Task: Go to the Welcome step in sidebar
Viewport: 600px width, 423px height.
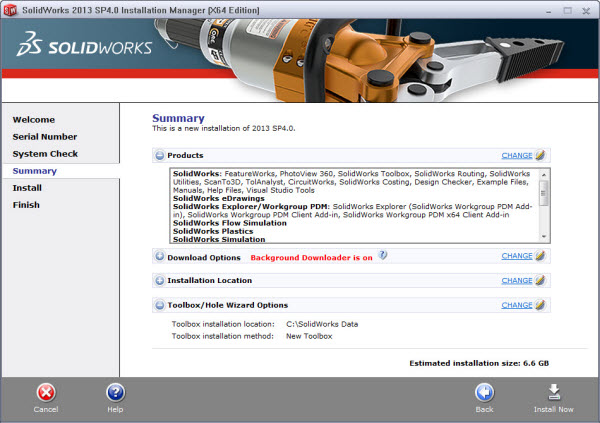Action: [34, 120]
